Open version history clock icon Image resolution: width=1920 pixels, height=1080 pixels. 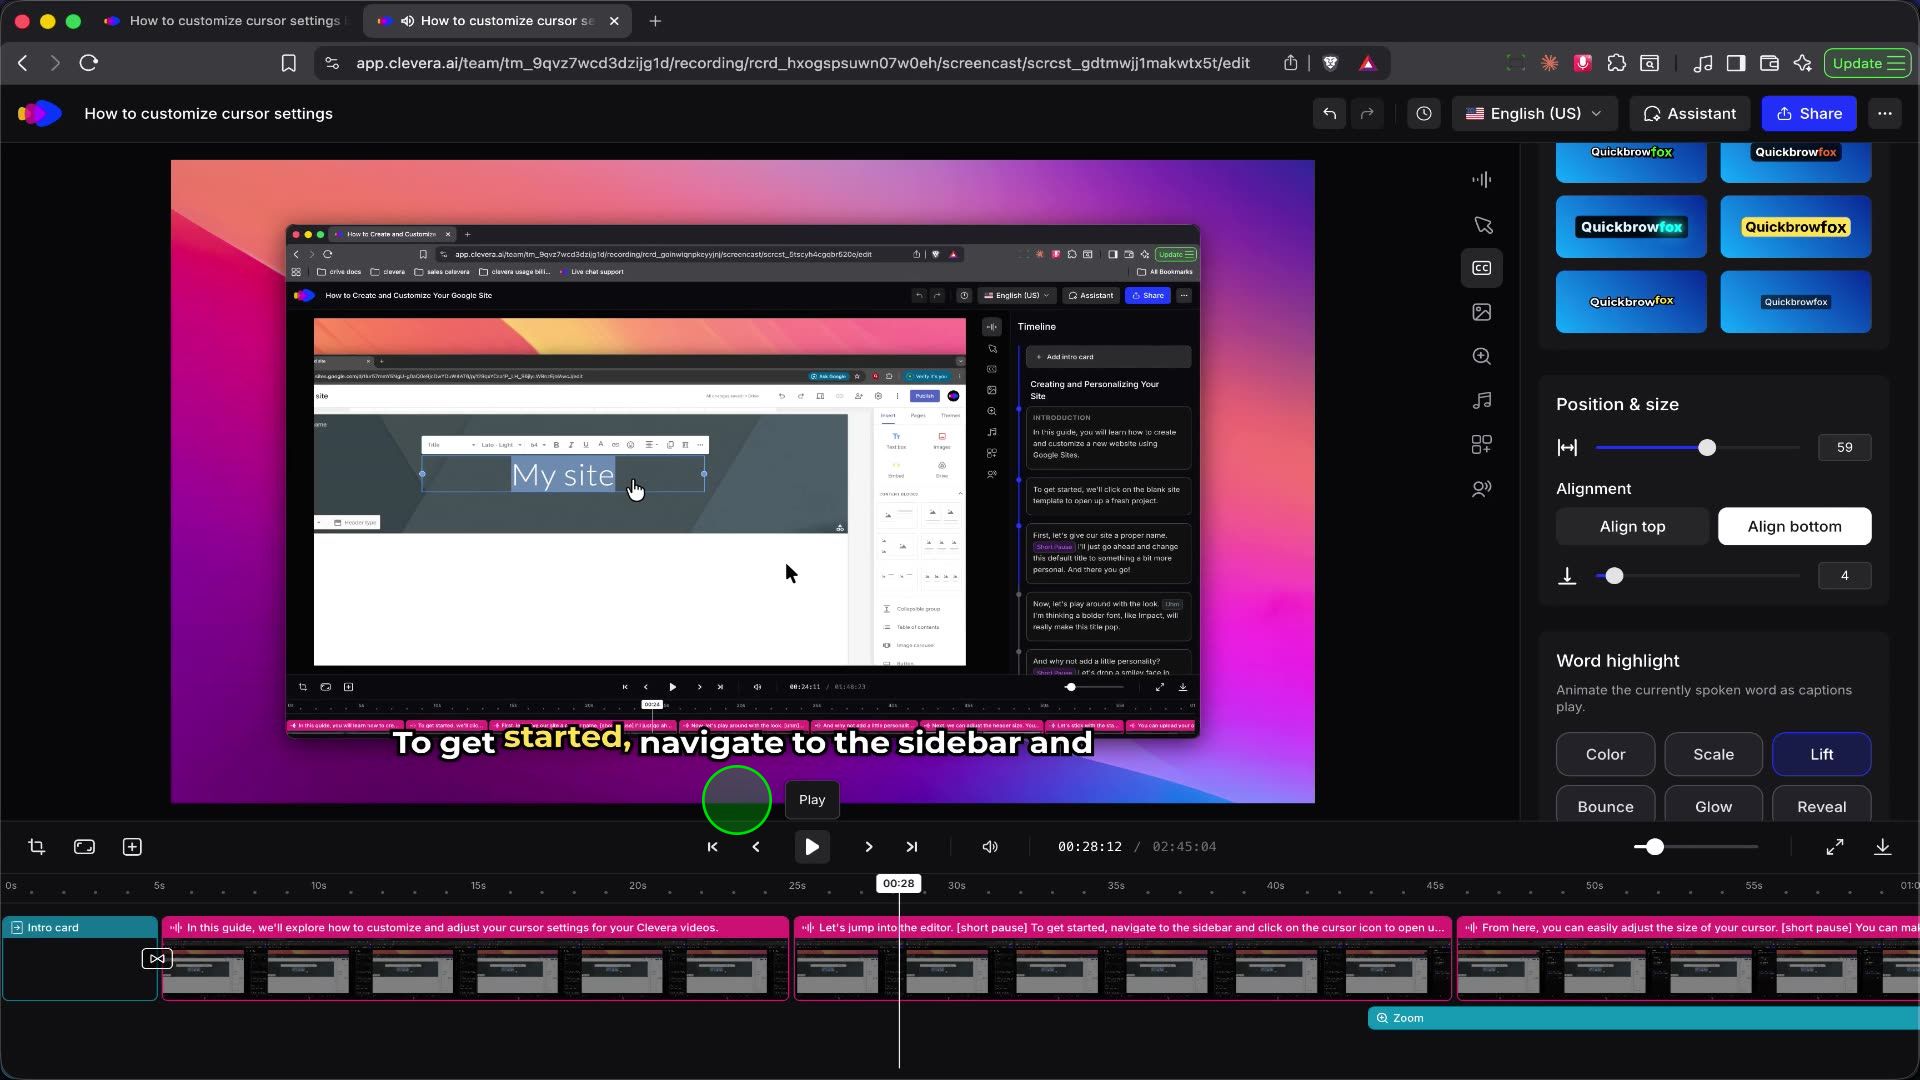(1423, 114)
